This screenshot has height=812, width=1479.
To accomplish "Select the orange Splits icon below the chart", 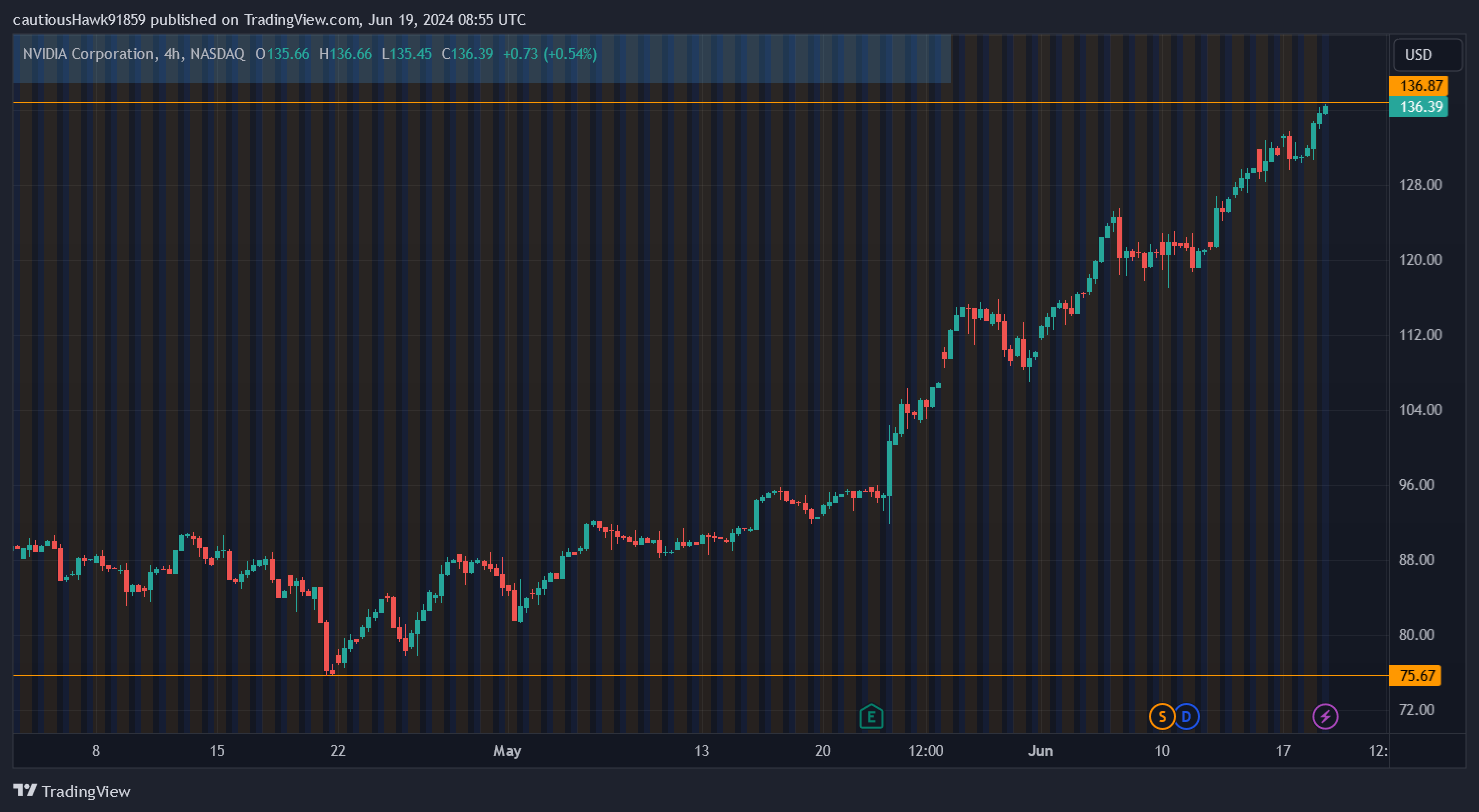I will (x=1161, y=716).
